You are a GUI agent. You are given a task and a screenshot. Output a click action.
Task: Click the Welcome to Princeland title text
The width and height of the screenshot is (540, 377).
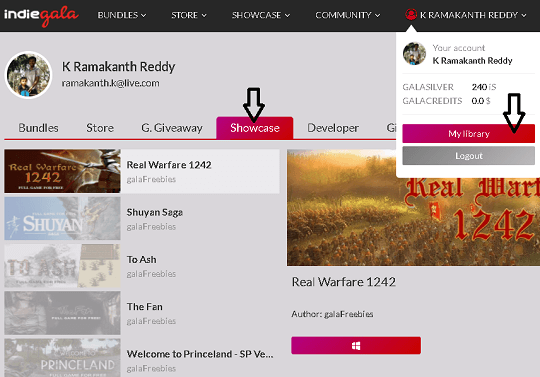[x=200, y=354]
